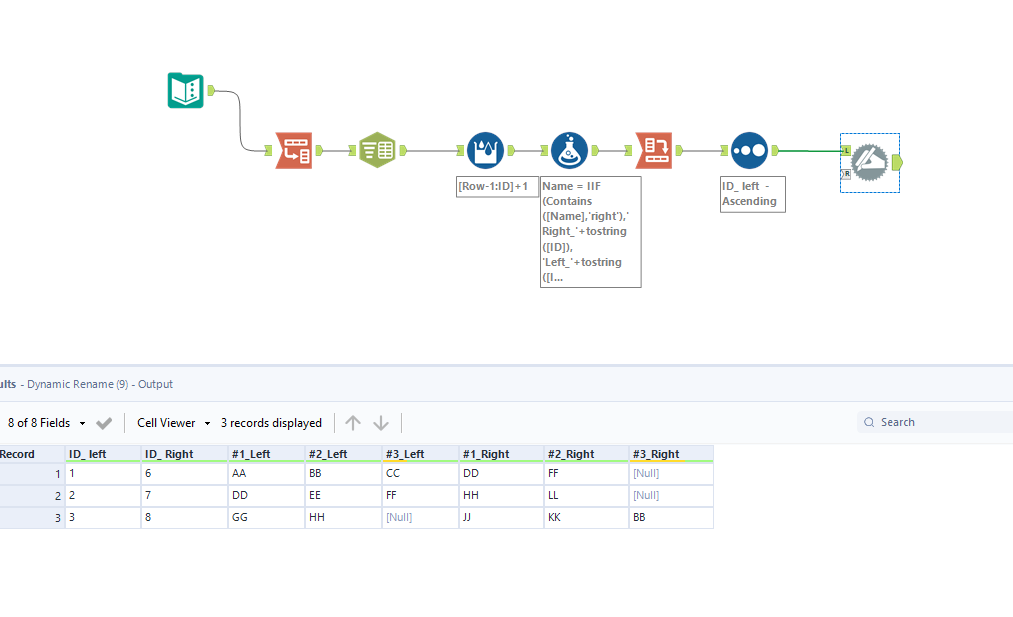This screenshot has width=1013, height=617.
Task: Select the green hexagon table tool
Action: [x=377, y=151]
